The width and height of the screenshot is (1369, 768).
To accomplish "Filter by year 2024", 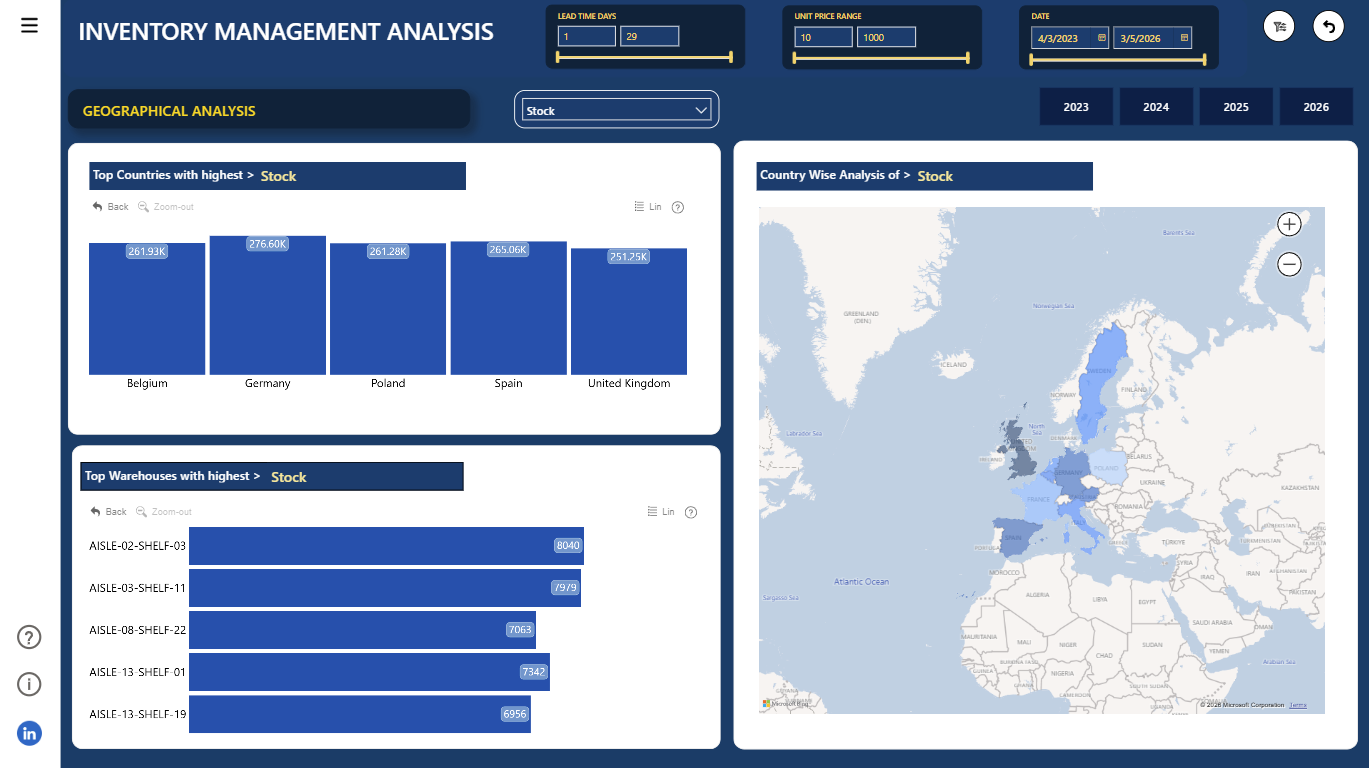I will point(1156,107).
